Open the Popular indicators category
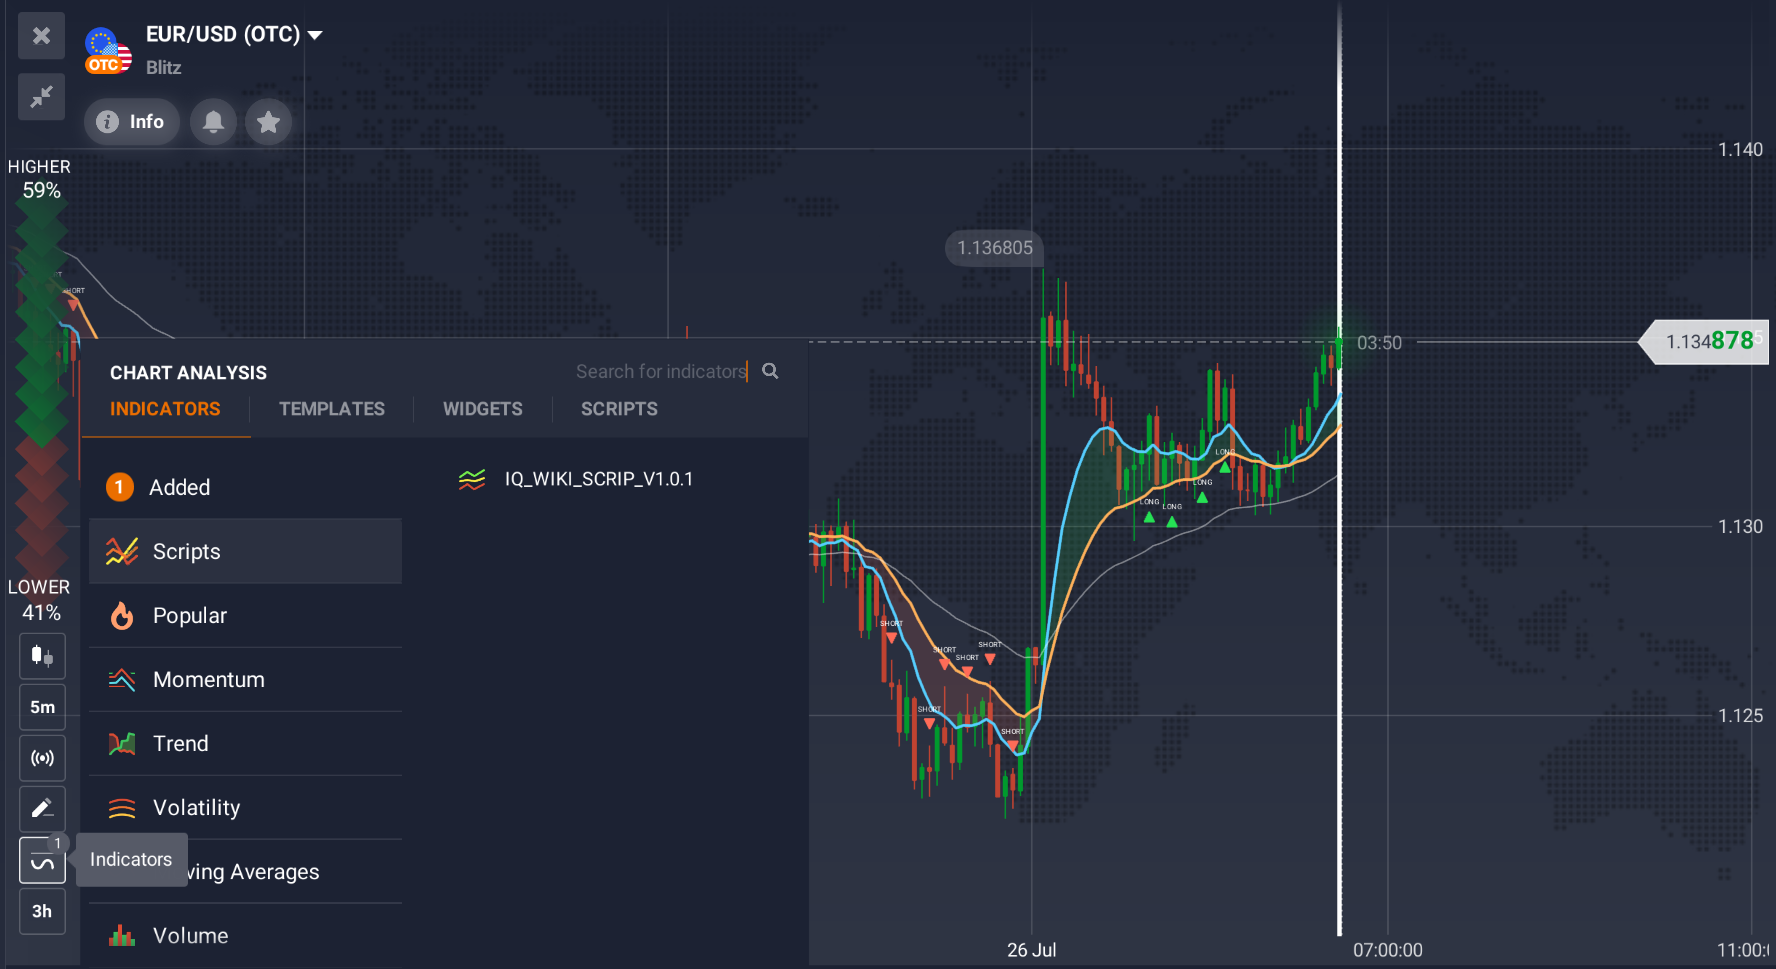 point(246,615)
